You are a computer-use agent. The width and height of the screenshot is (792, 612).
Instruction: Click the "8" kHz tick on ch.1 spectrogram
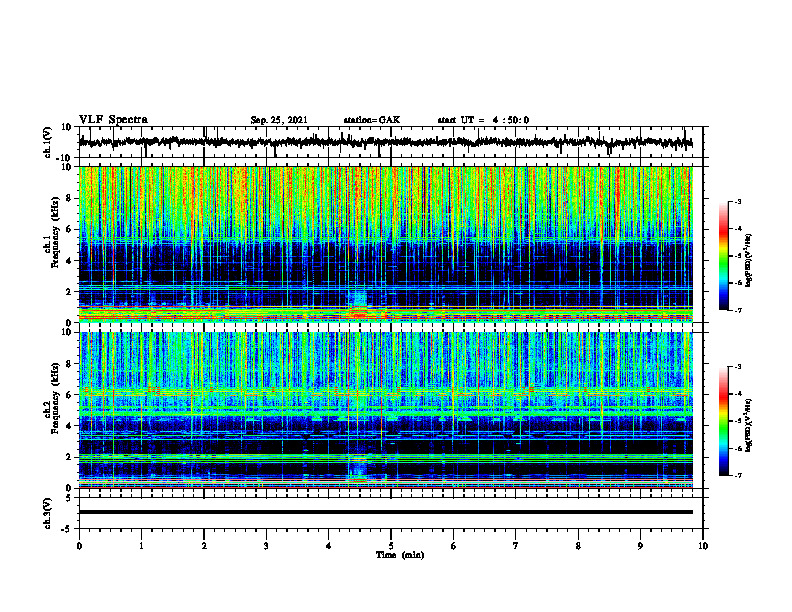pos(70,198)
